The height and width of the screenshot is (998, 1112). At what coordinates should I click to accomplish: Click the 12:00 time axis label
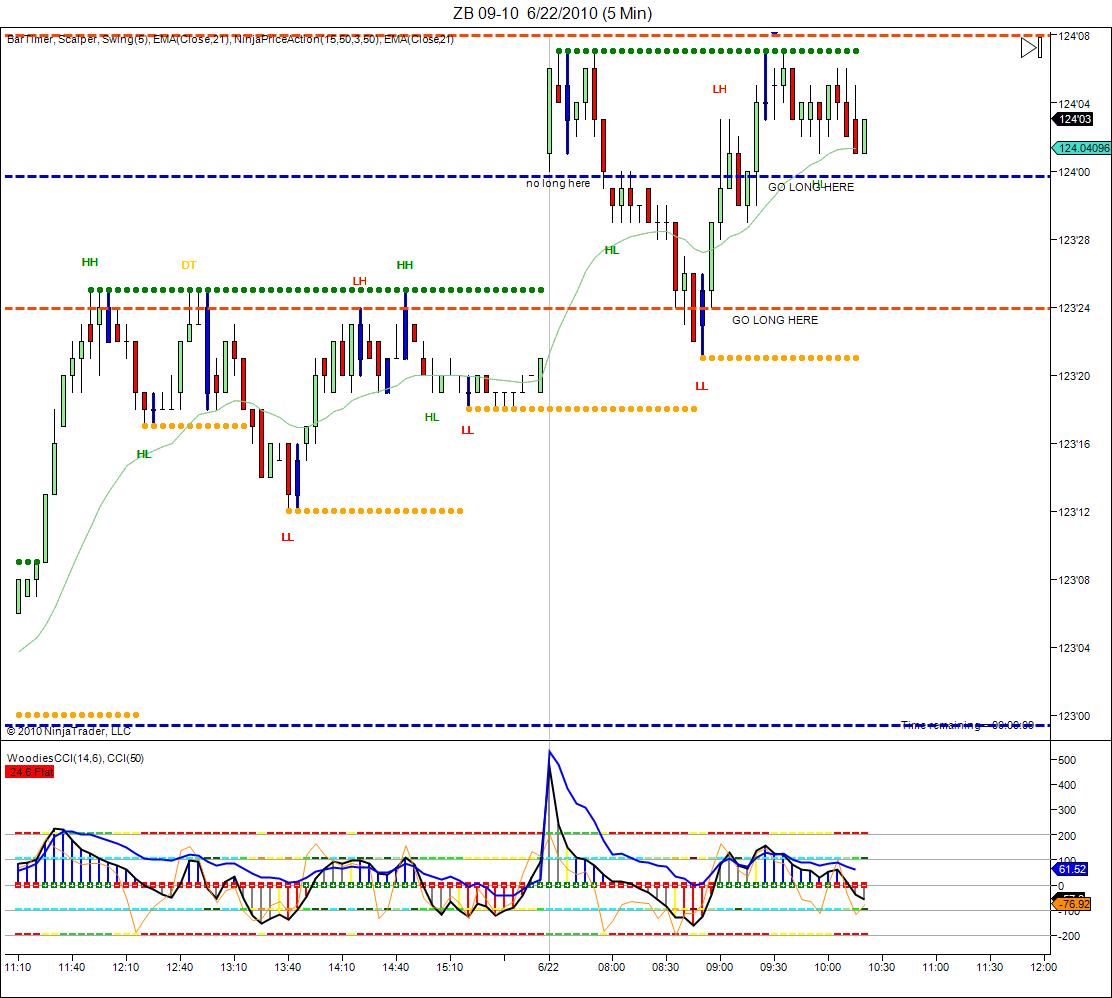click(1043, 967)
